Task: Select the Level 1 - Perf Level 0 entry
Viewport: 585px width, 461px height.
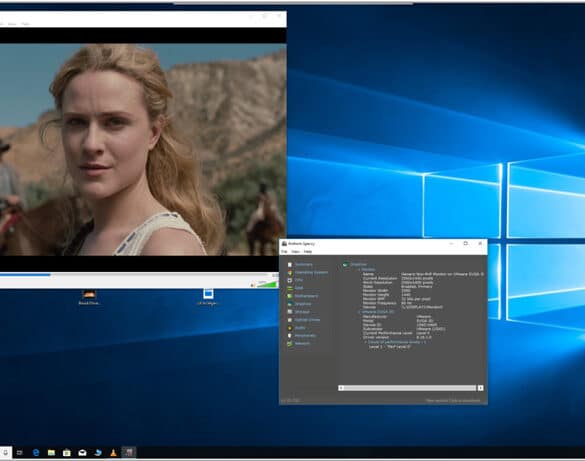Action: click(390, 346)
